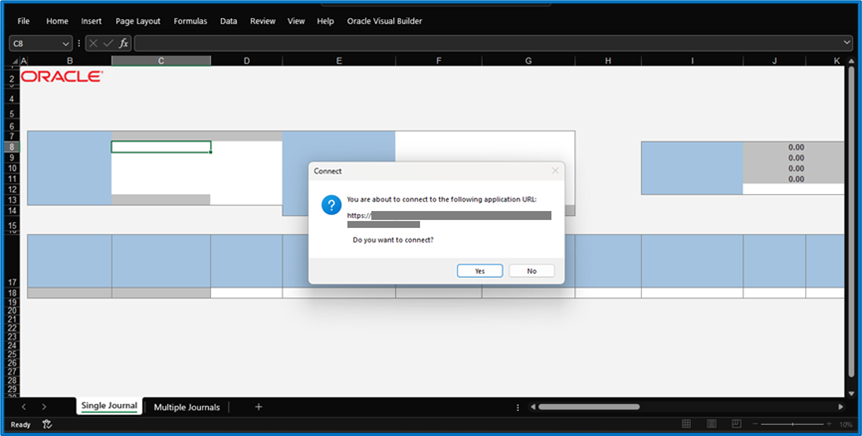Click left arrow of horizontal scrollbar
This screenshot has width=862, height=436.
[x=533, y=407]
